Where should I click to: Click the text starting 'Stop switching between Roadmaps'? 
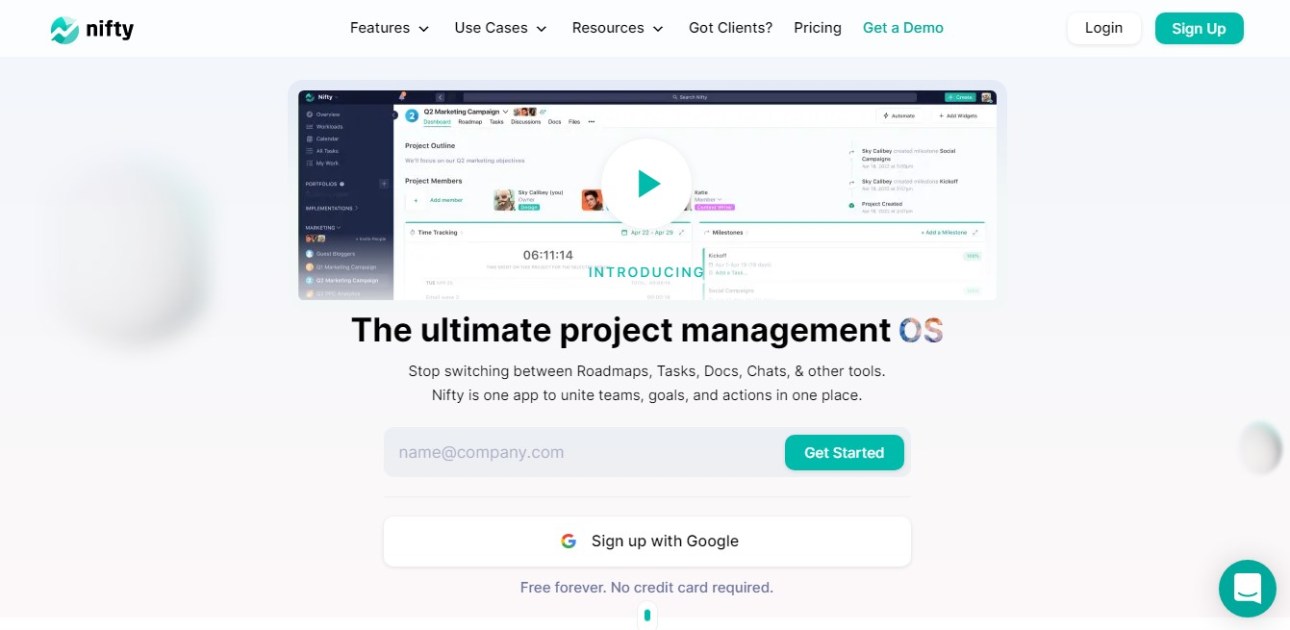[x=647, y=371]
